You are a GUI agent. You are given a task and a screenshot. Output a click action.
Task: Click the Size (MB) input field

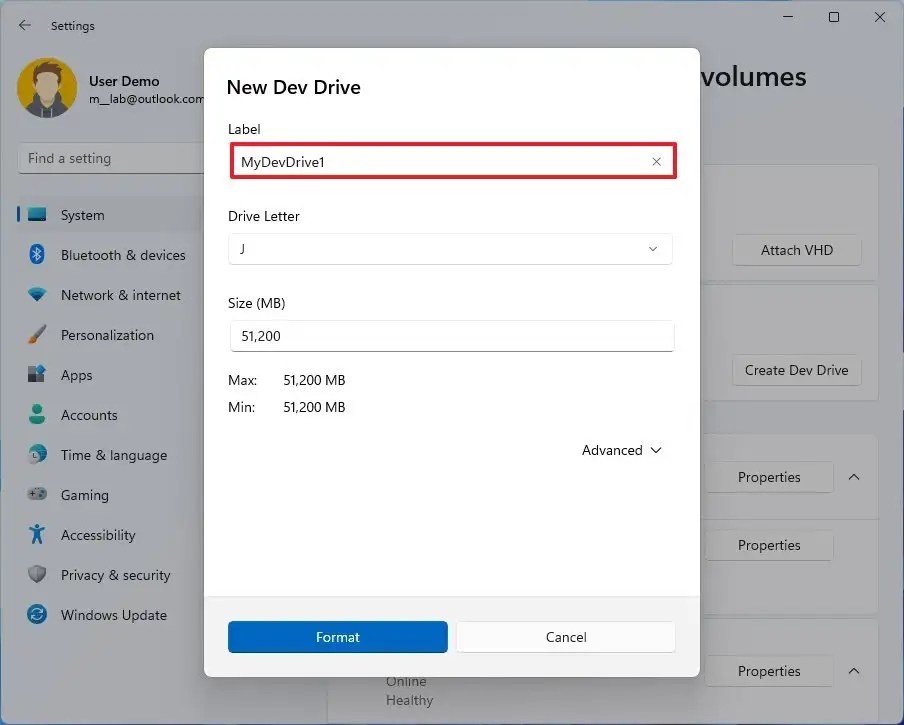451,336
